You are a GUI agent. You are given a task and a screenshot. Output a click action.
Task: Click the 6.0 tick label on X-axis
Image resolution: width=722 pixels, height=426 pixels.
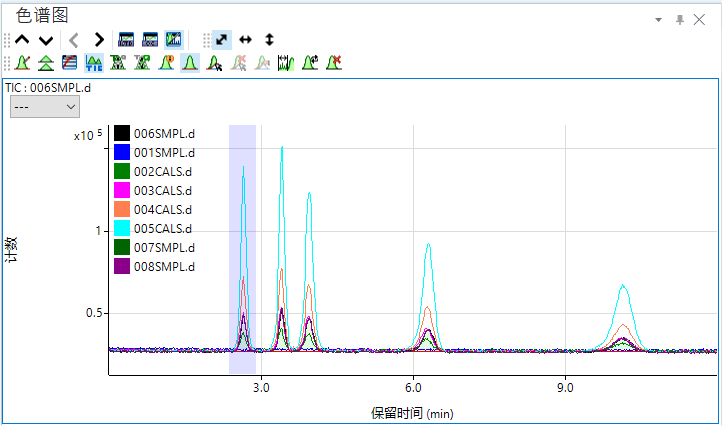click(413, 388)
